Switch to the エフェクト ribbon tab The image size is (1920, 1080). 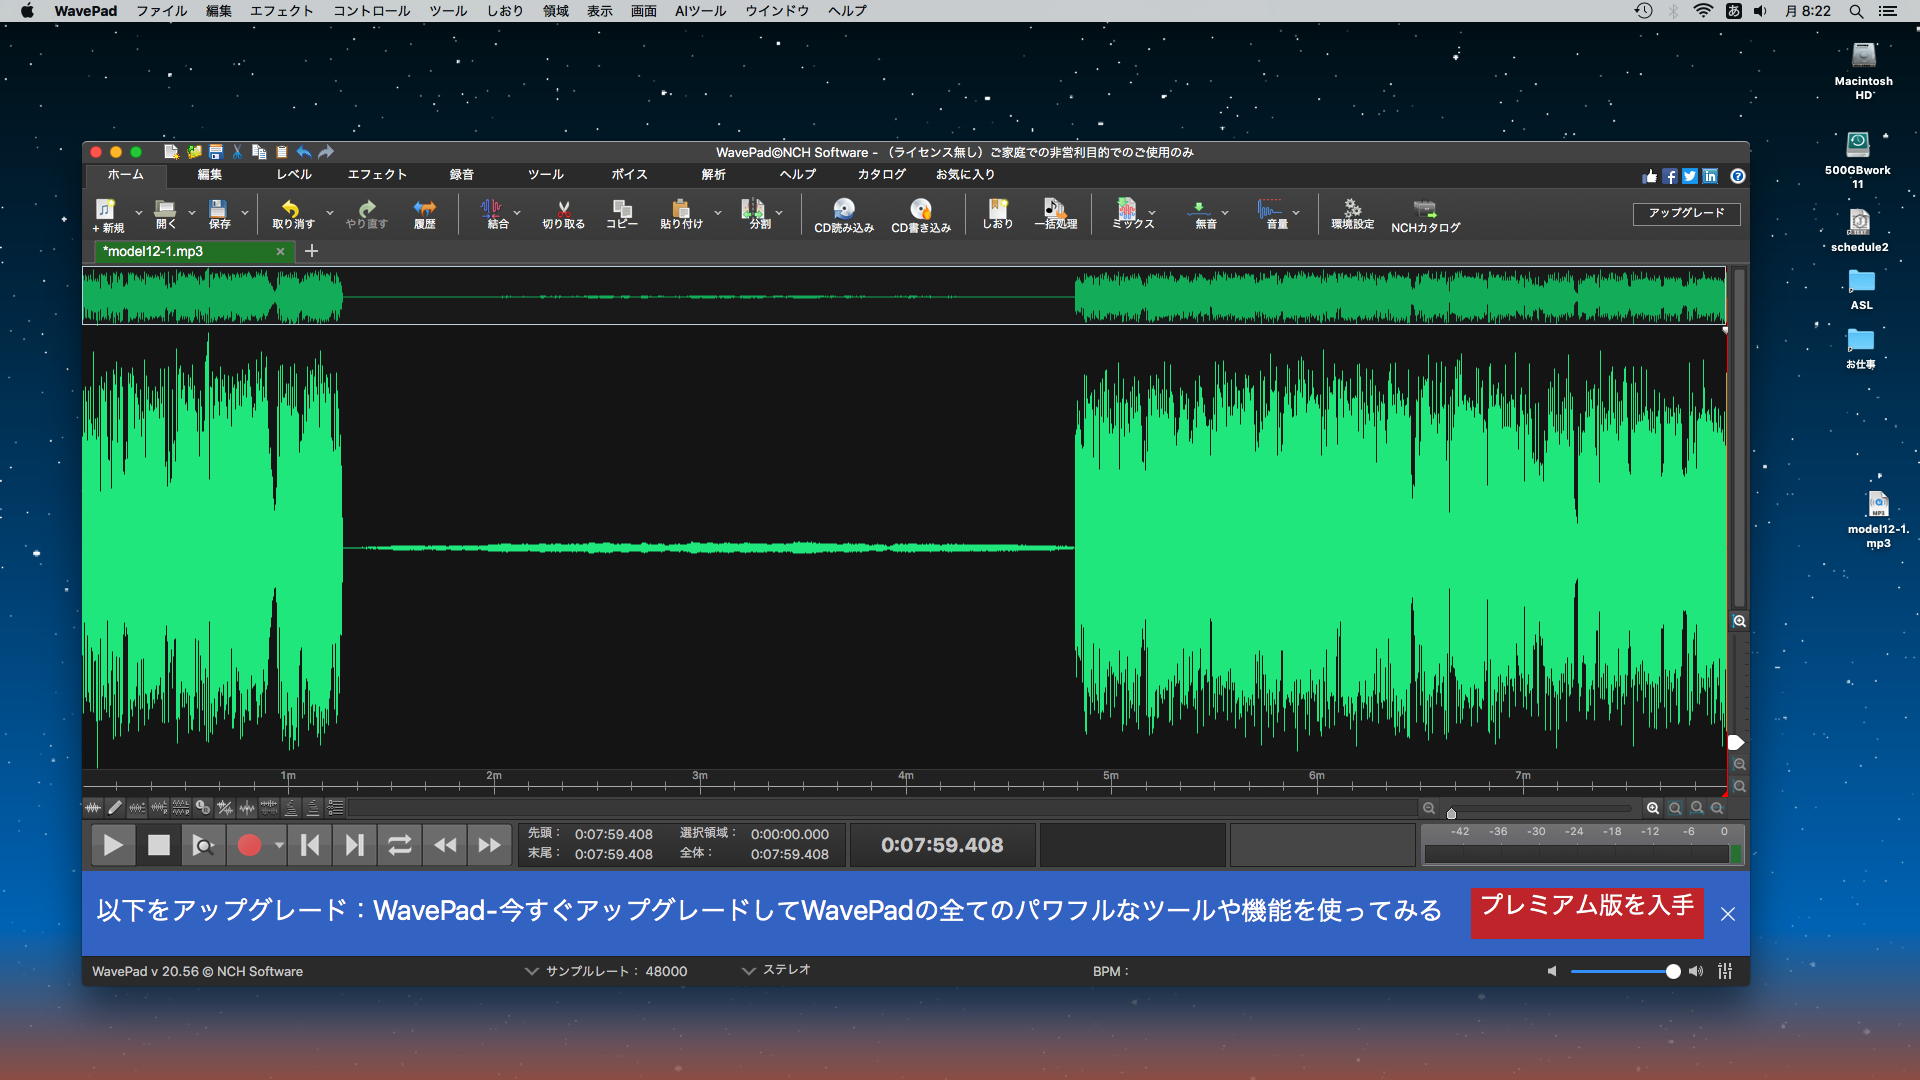tap(377, 174)
